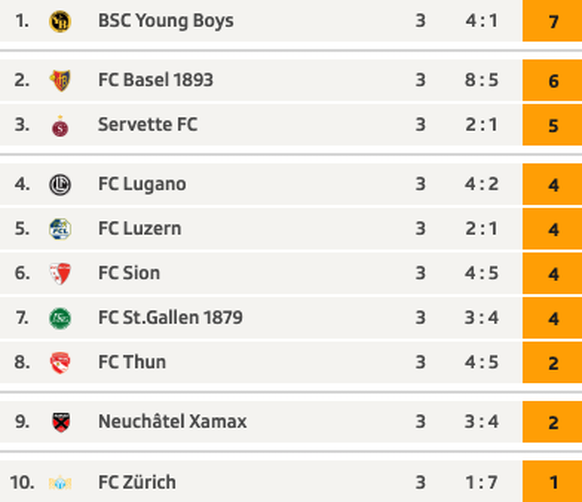Select the Servette FC team name
The image size is (582, 502).
(148, 124)
